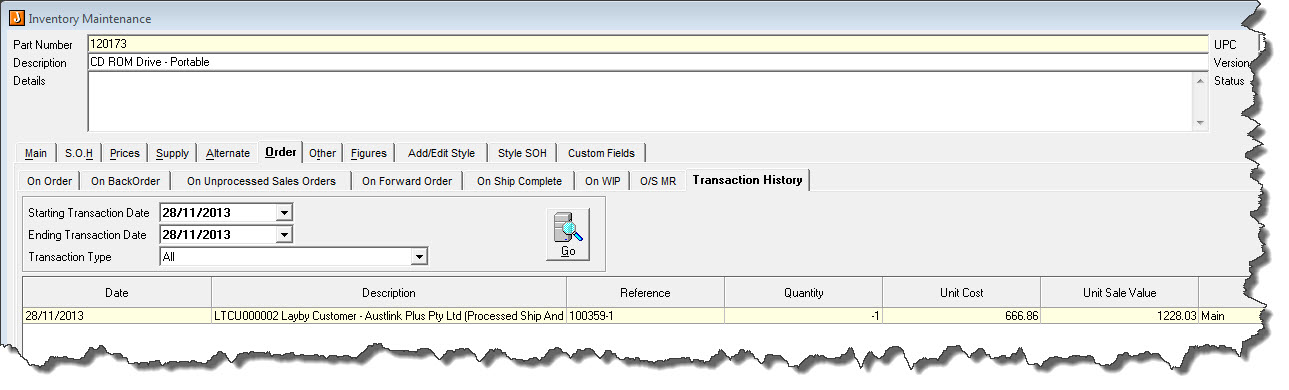Sort by the Unit Cost column header
Screen dimensions: 1289x390
coord(962,293)
